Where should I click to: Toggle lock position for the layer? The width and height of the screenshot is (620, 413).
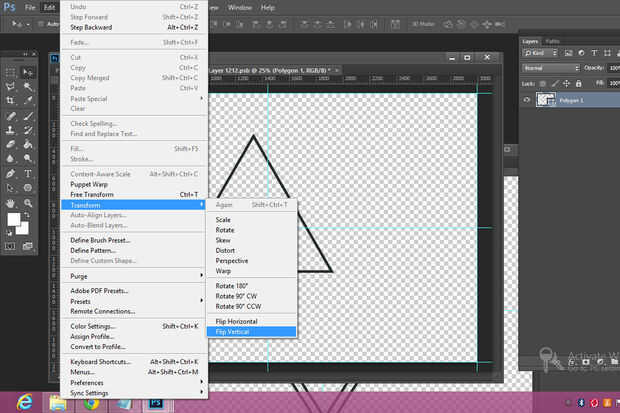pos(567,83)
